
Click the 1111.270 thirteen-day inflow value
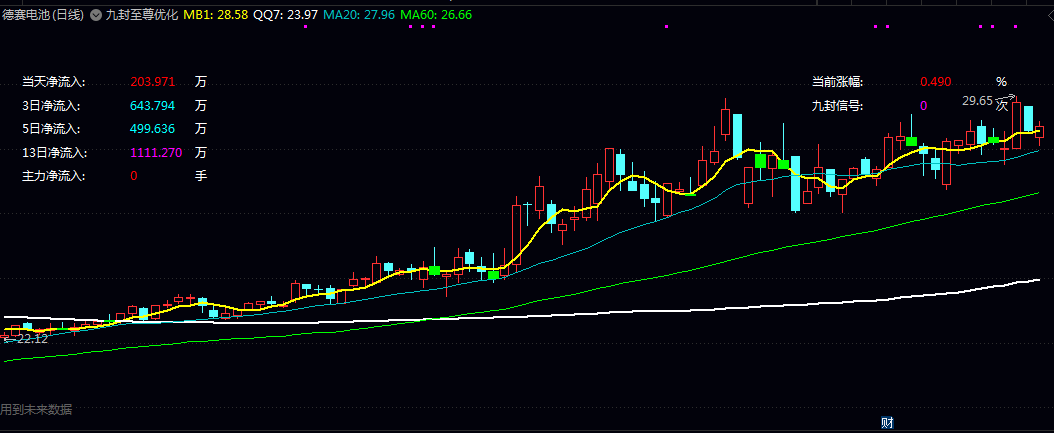click(x=156, y=153)
